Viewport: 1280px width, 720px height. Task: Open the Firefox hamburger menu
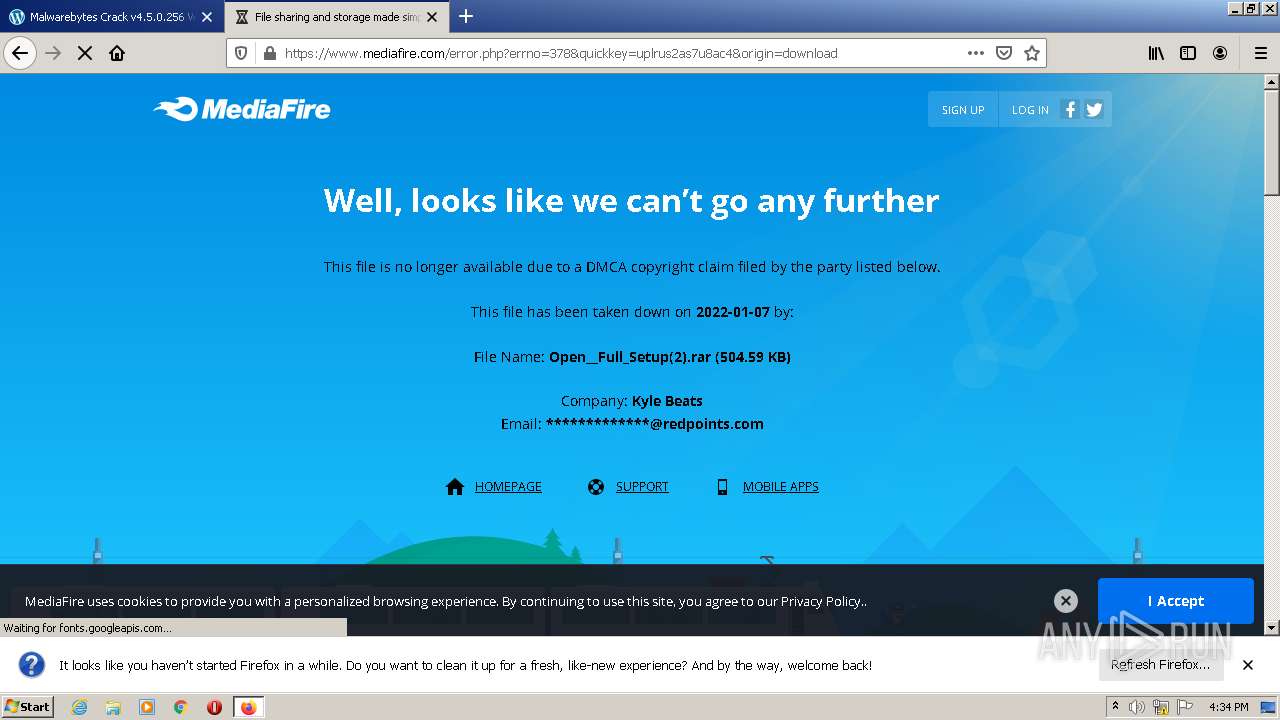[1260, 53]
